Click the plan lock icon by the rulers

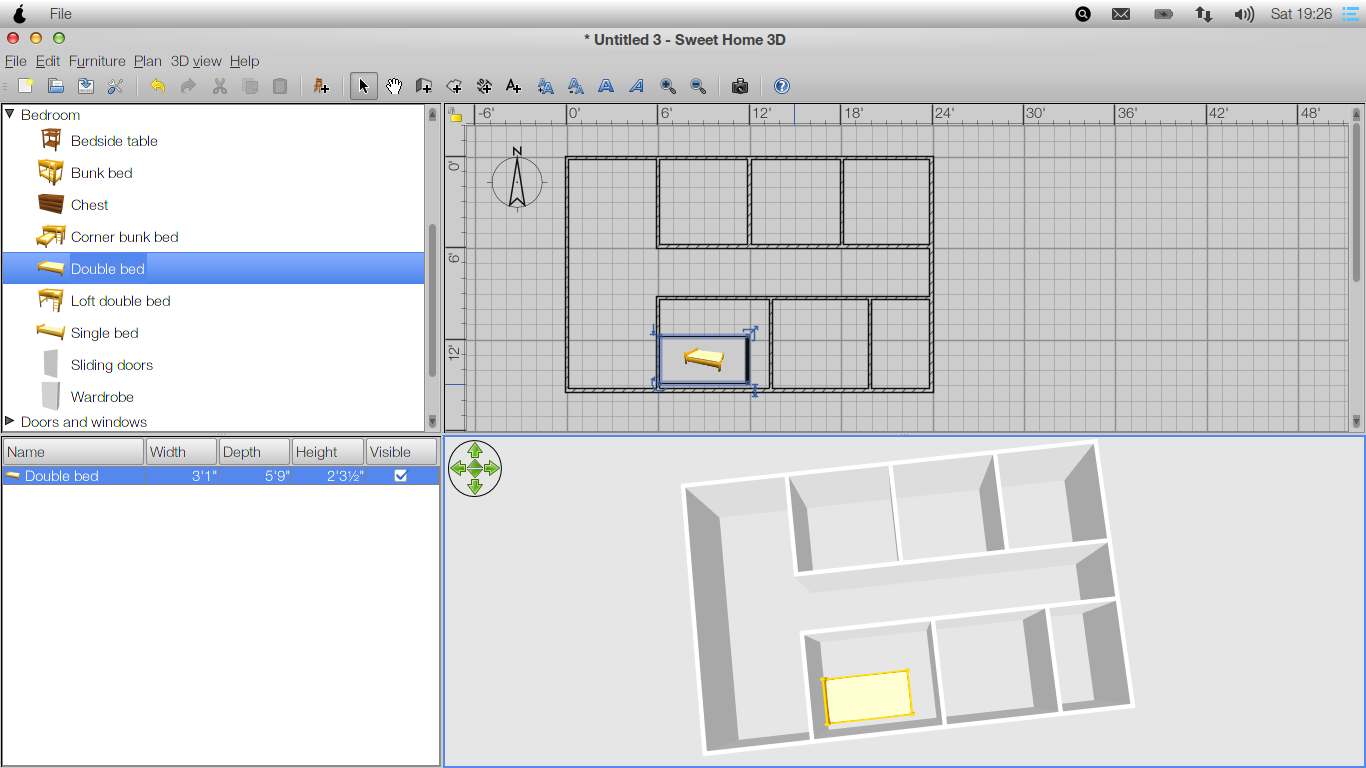[456, 114]
